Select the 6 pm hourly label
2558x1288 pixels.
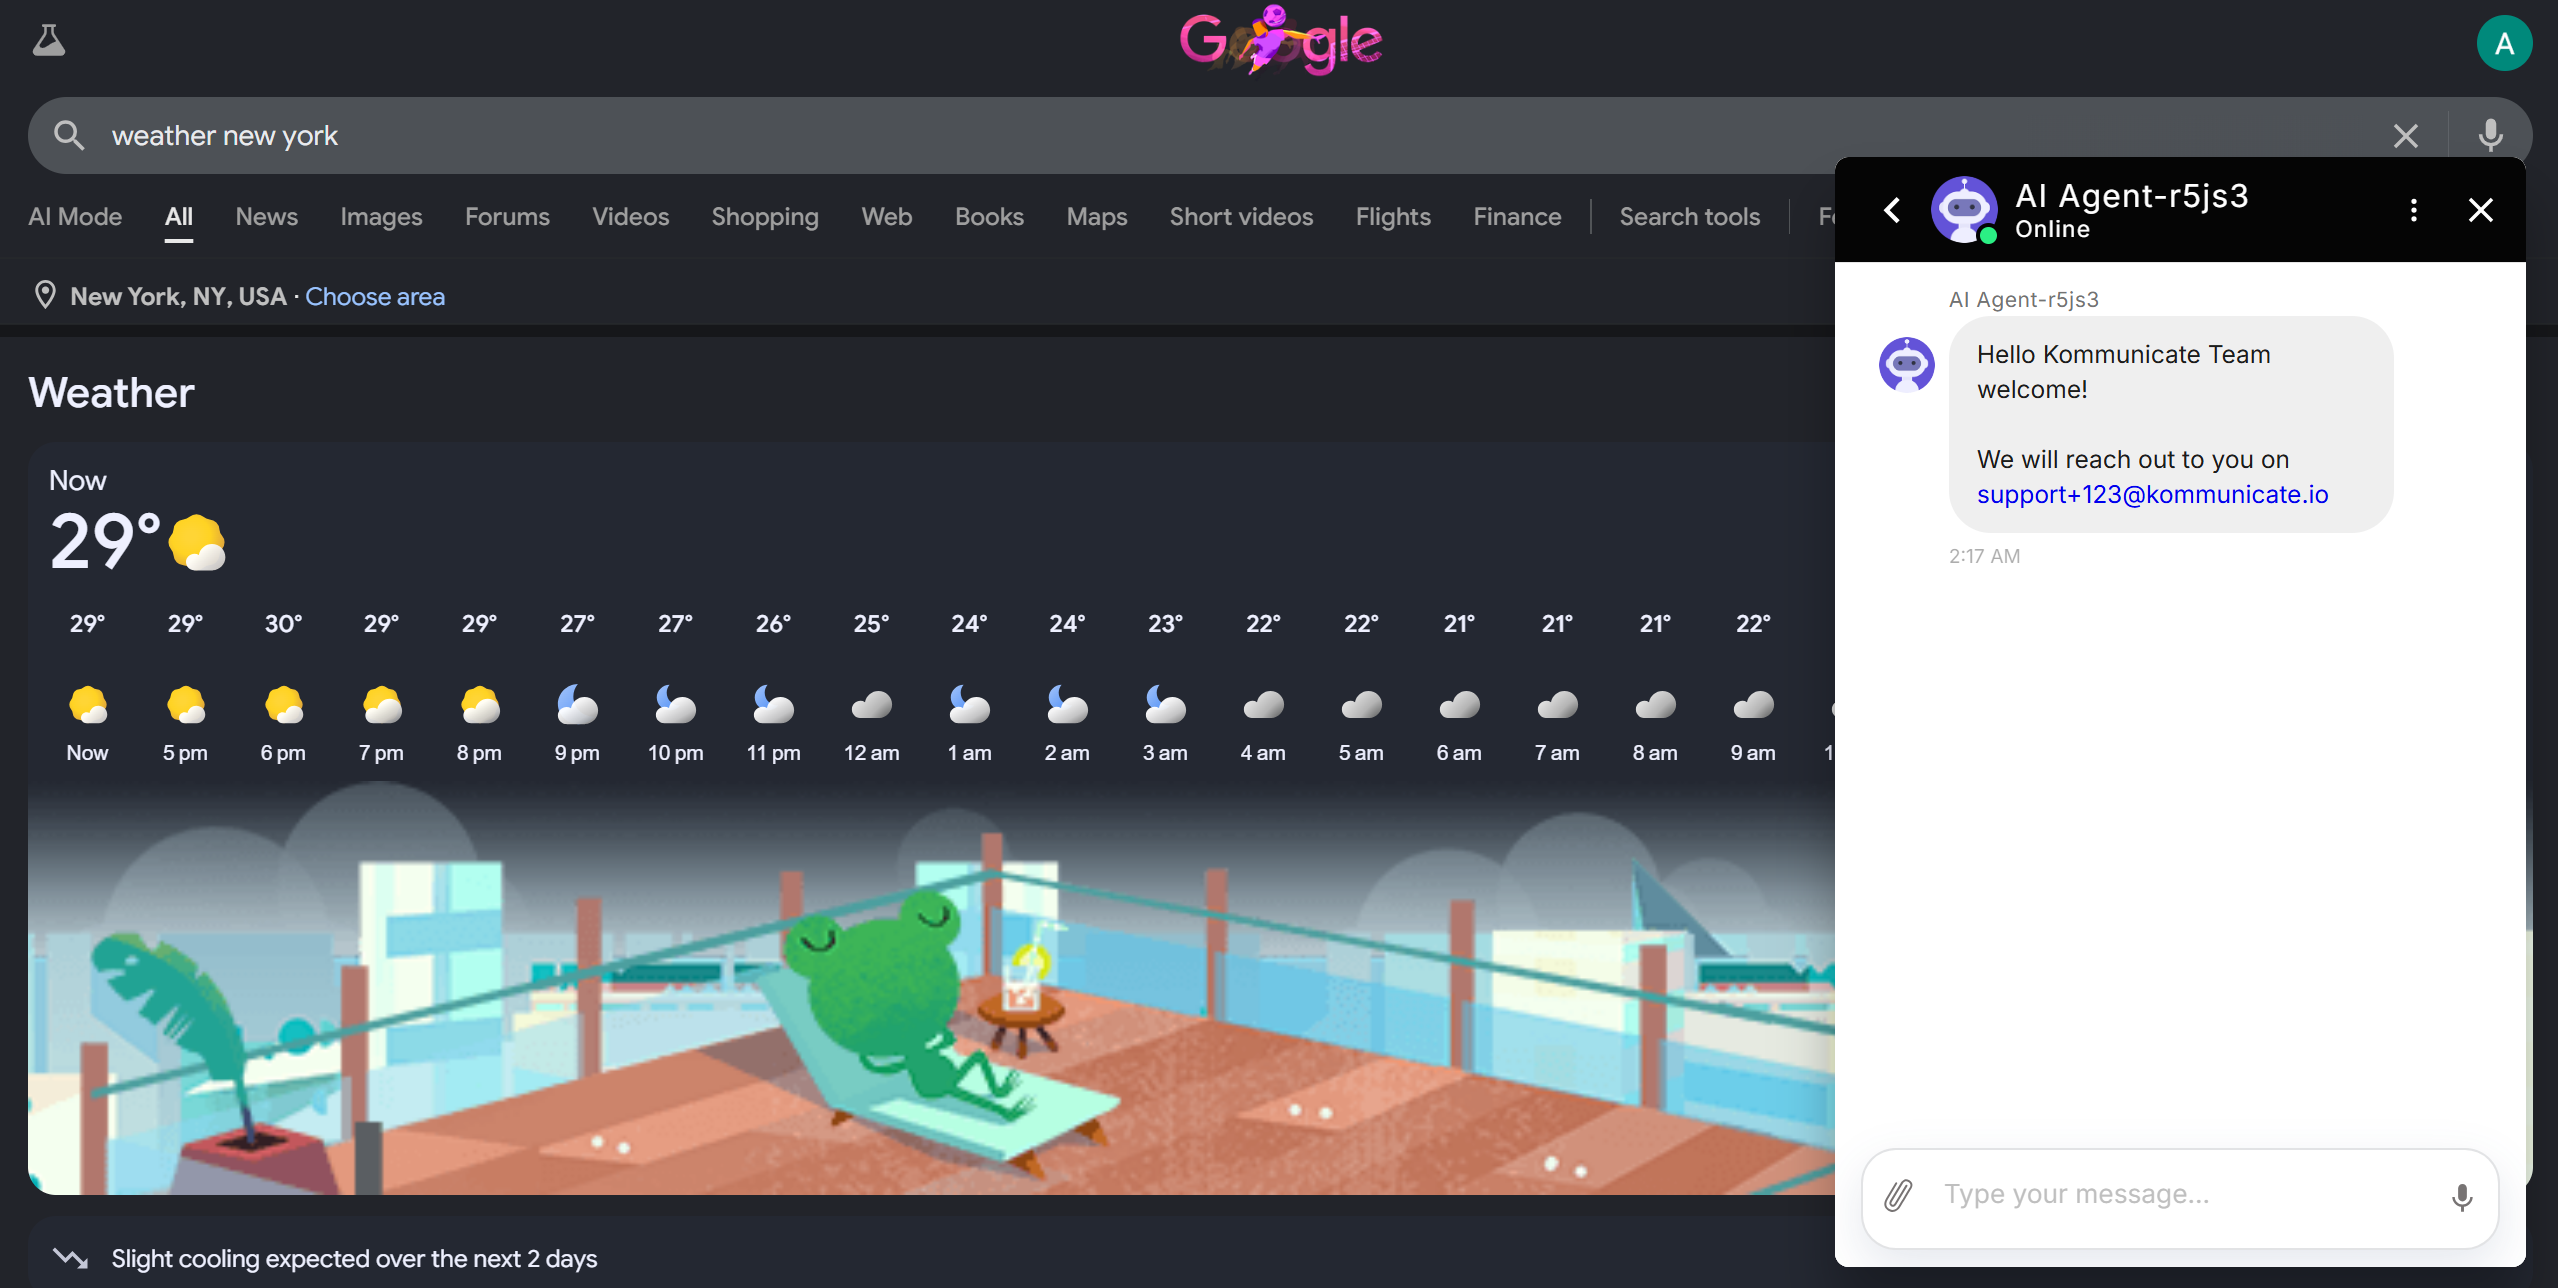pos(283,753)
